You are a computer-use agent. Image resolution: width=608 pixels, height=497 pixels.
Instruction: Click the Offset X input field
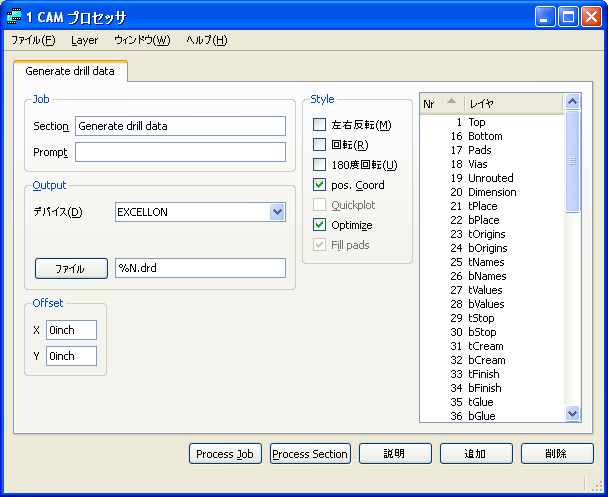coord(71,330)
